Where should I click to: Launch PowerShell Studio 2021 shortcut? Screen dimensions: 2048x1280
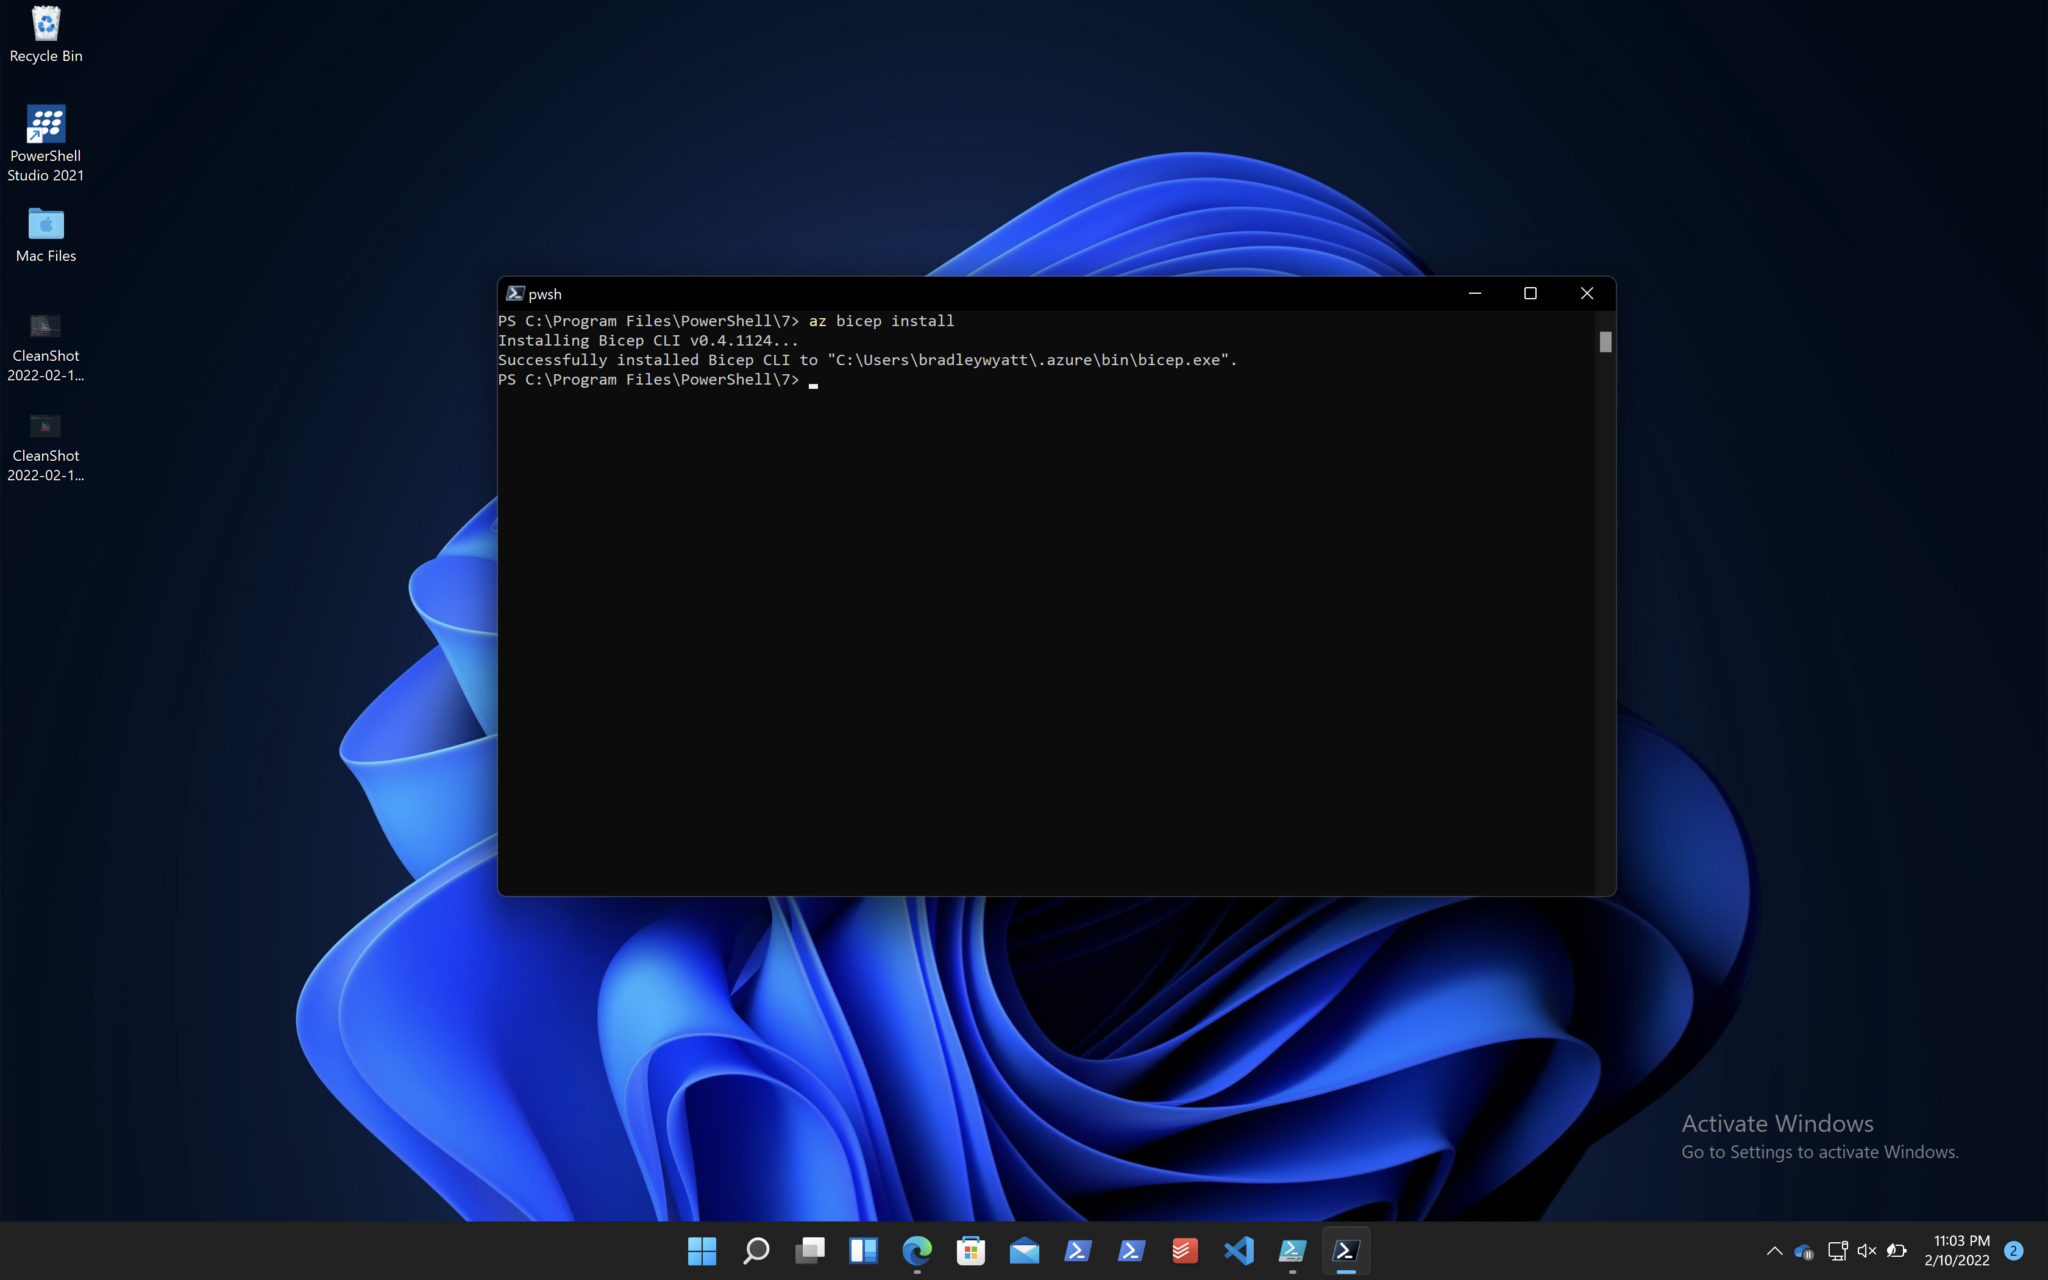pos(46,144)
